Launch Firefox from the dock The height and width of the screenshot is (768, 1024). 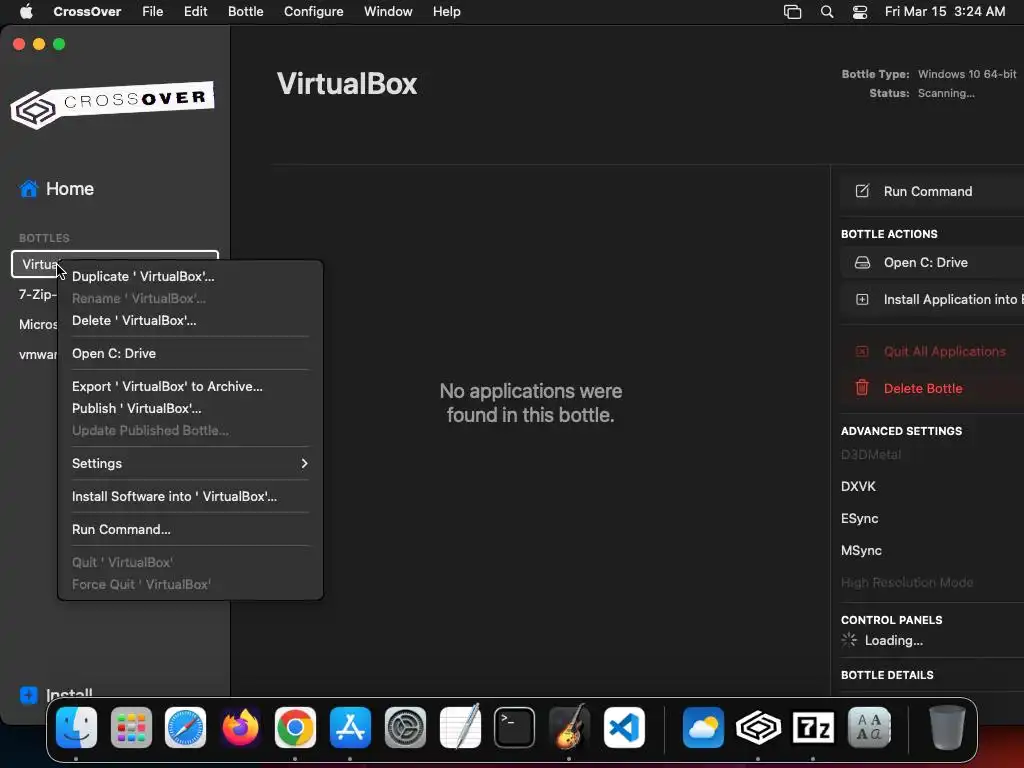(240, 728)
